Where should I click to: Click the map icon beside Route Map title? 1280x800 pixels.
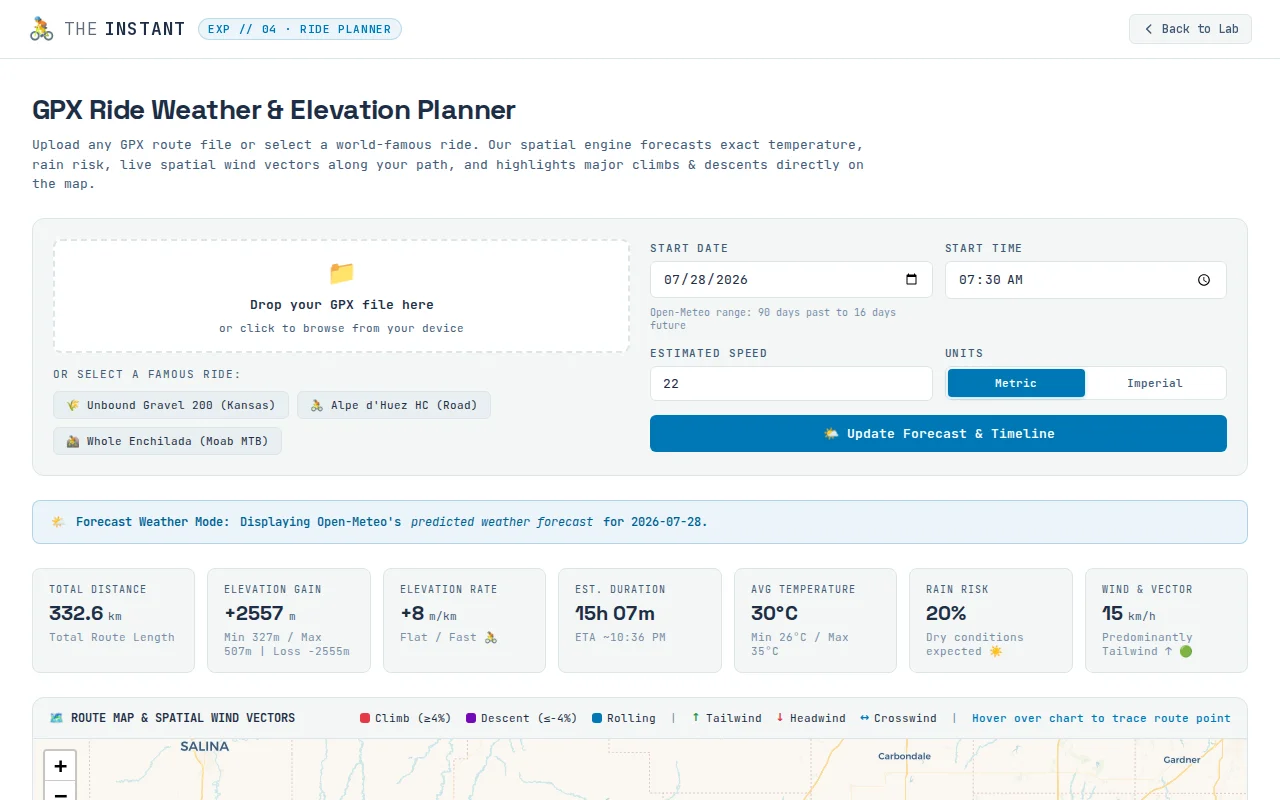[56, 718]
